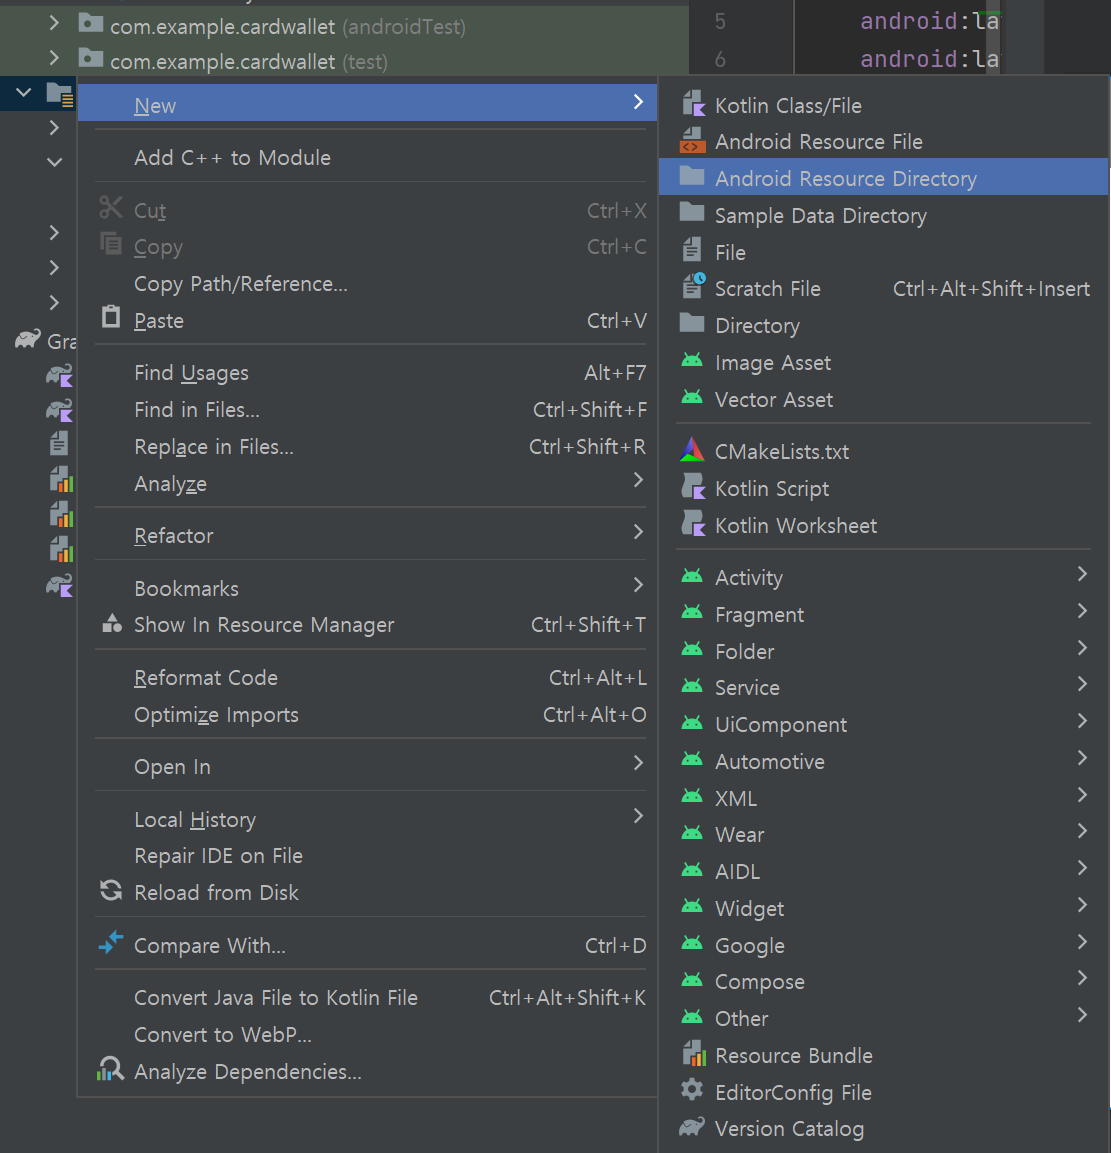Select Replace in Files...
The image size is (1111, 1153).
pyautogui.click(x=367, y=446)
